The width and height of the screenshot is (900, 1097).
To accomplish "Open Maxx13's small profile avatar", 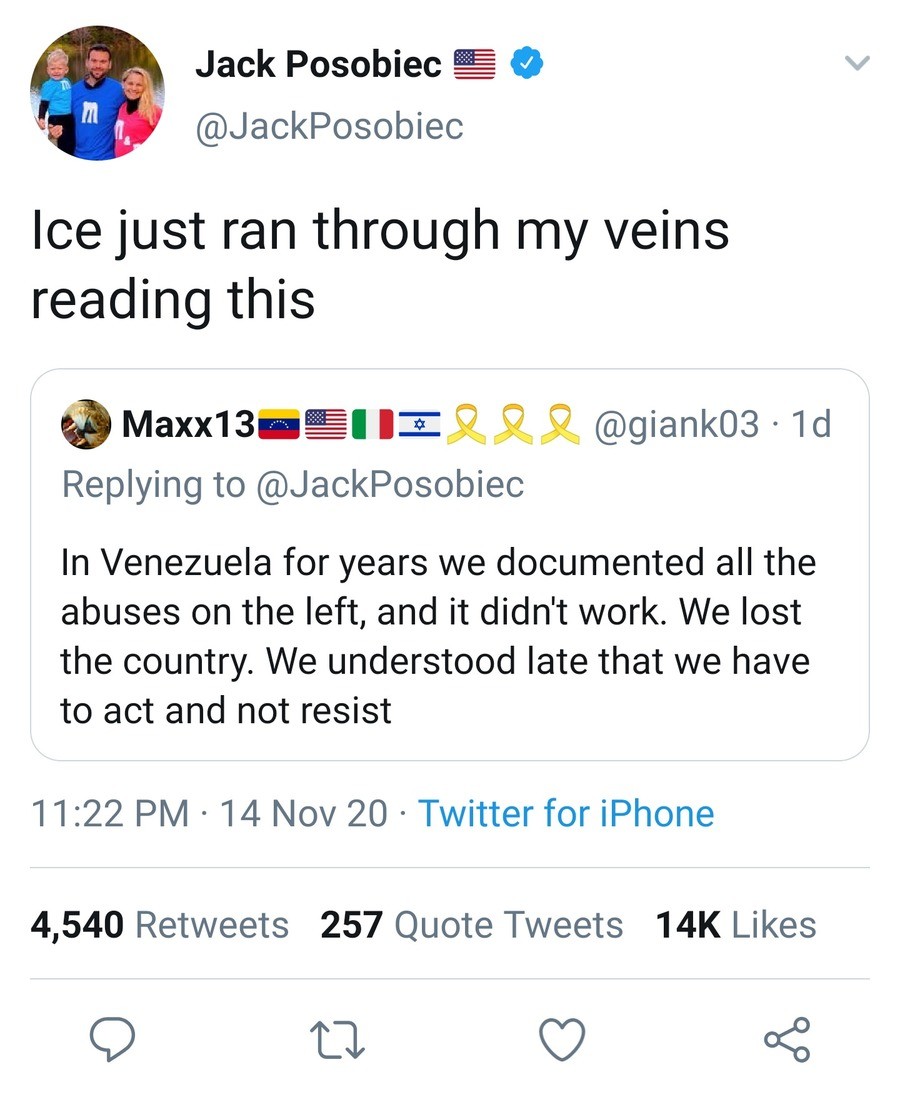I will pyautogui.click(x=85, y=424).
